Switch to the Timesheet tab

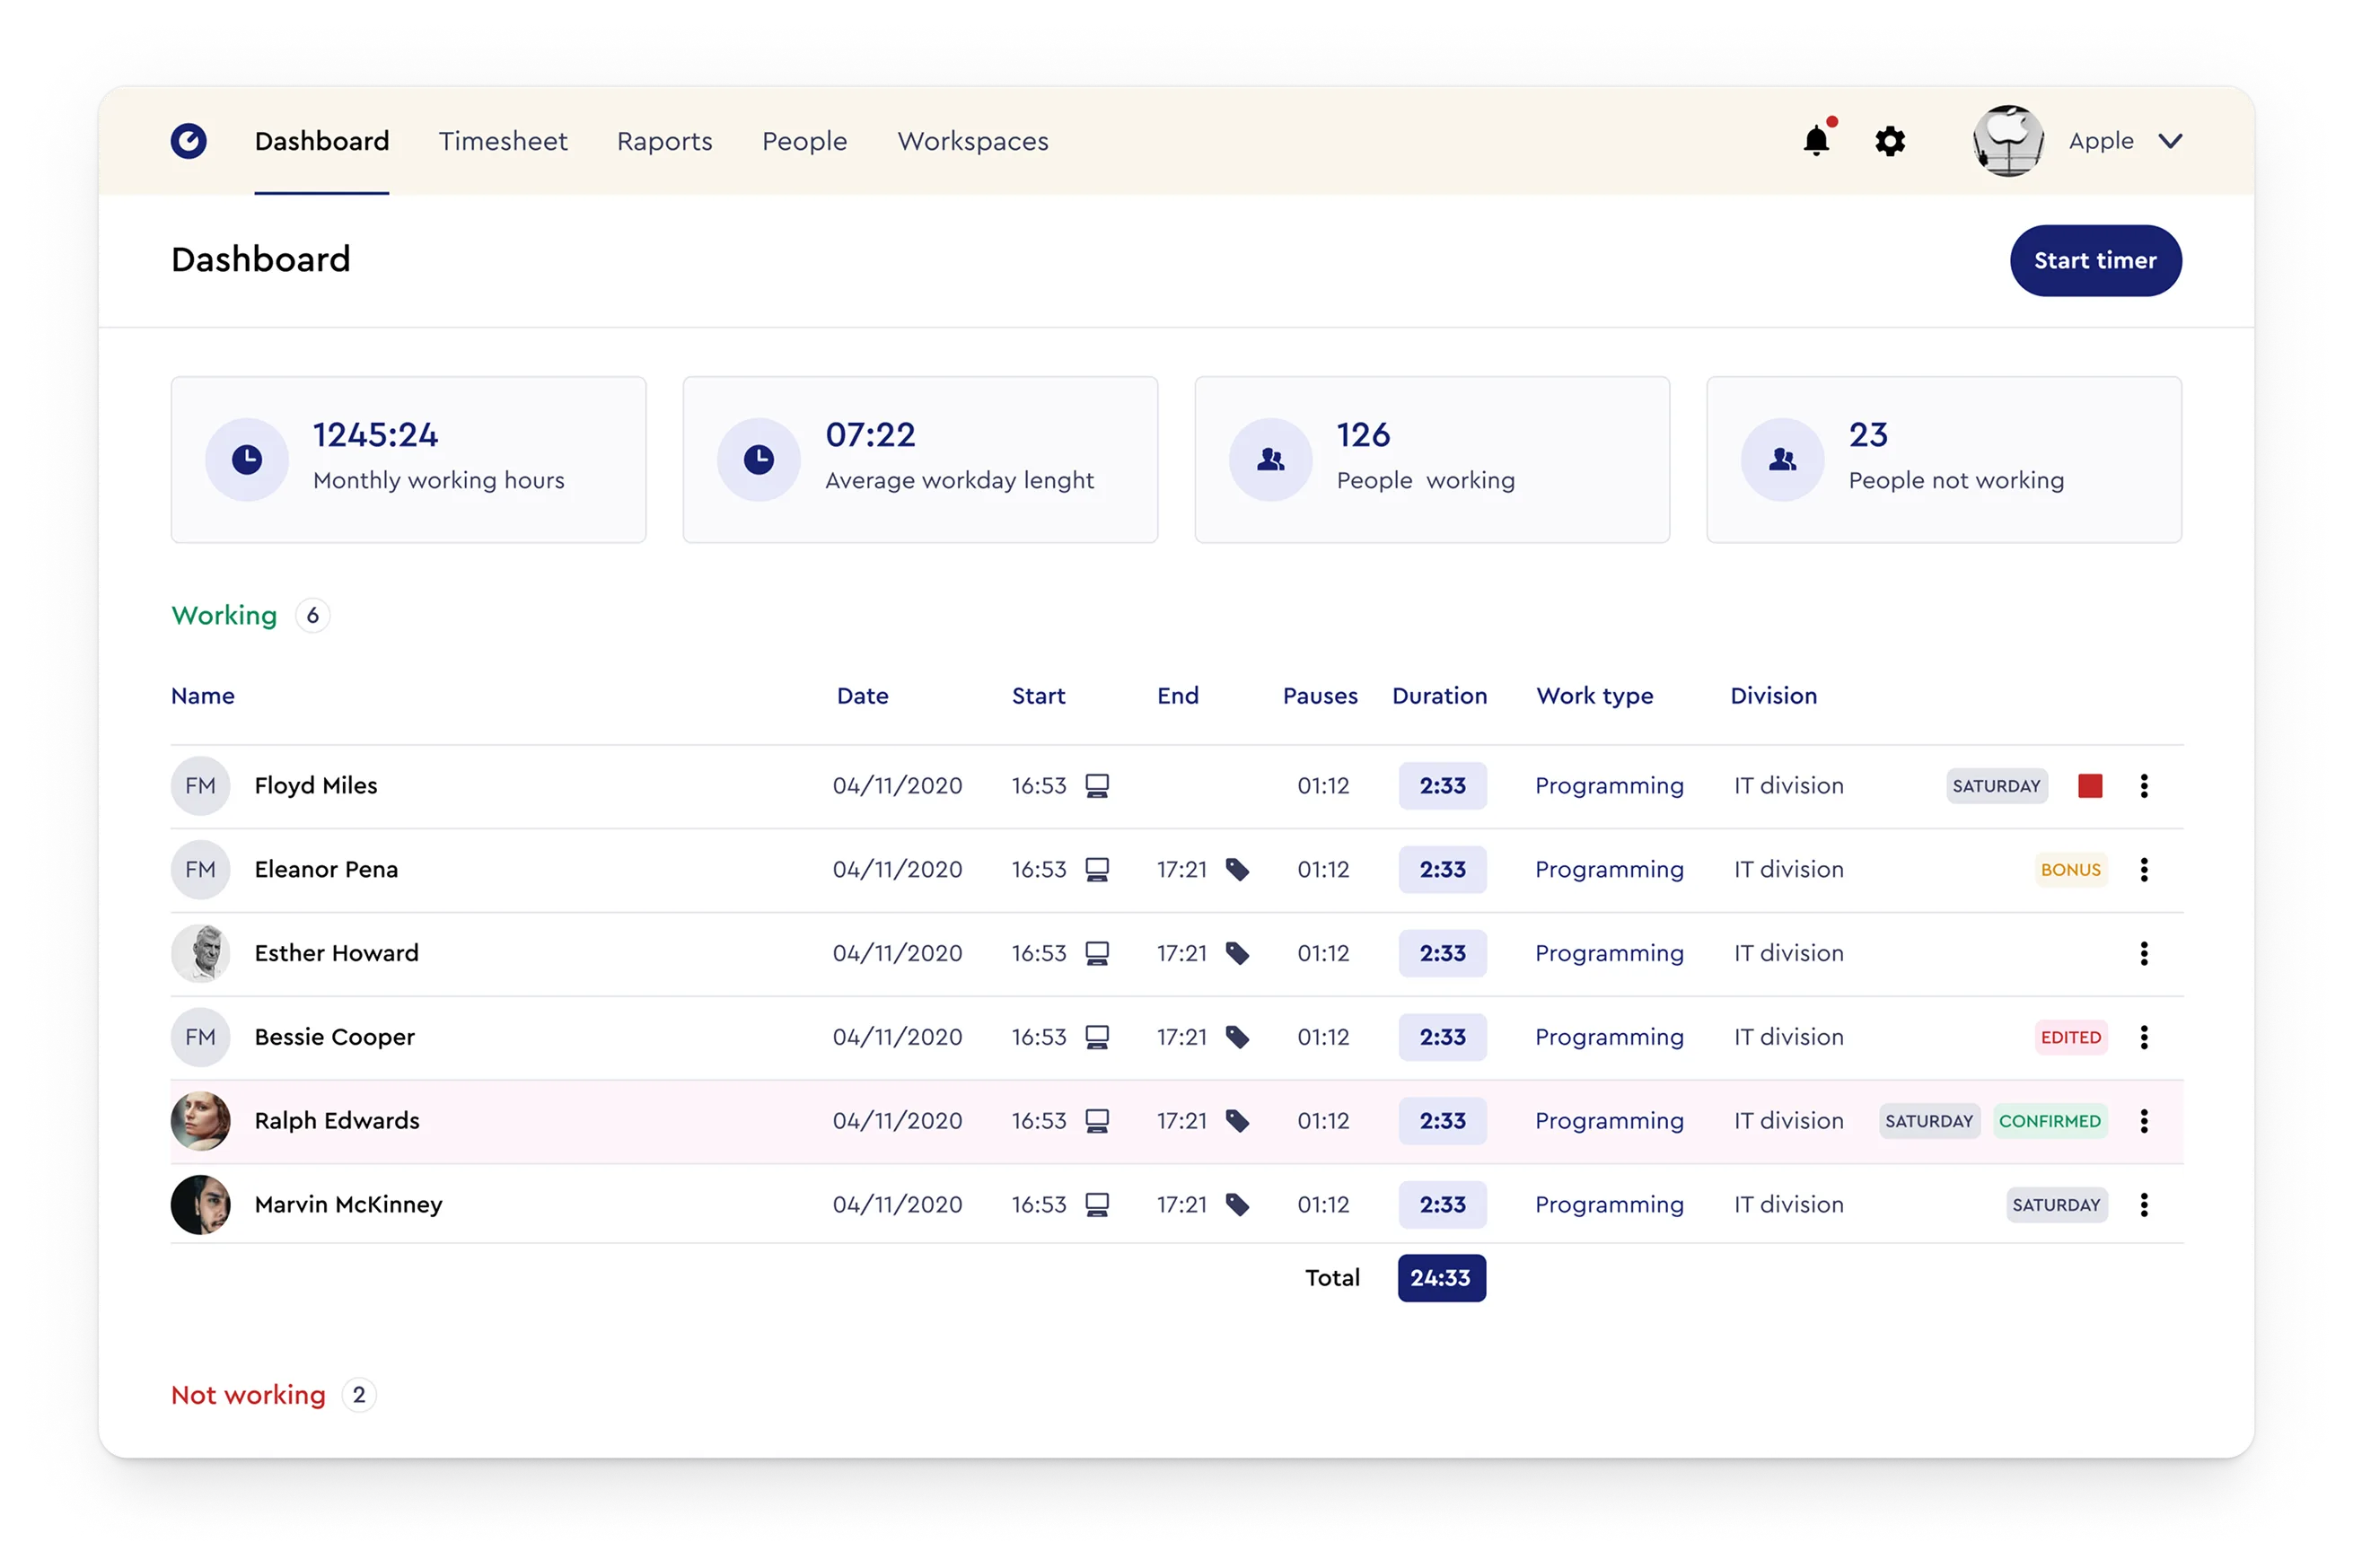pyautogui.click(x=503, y=141)
